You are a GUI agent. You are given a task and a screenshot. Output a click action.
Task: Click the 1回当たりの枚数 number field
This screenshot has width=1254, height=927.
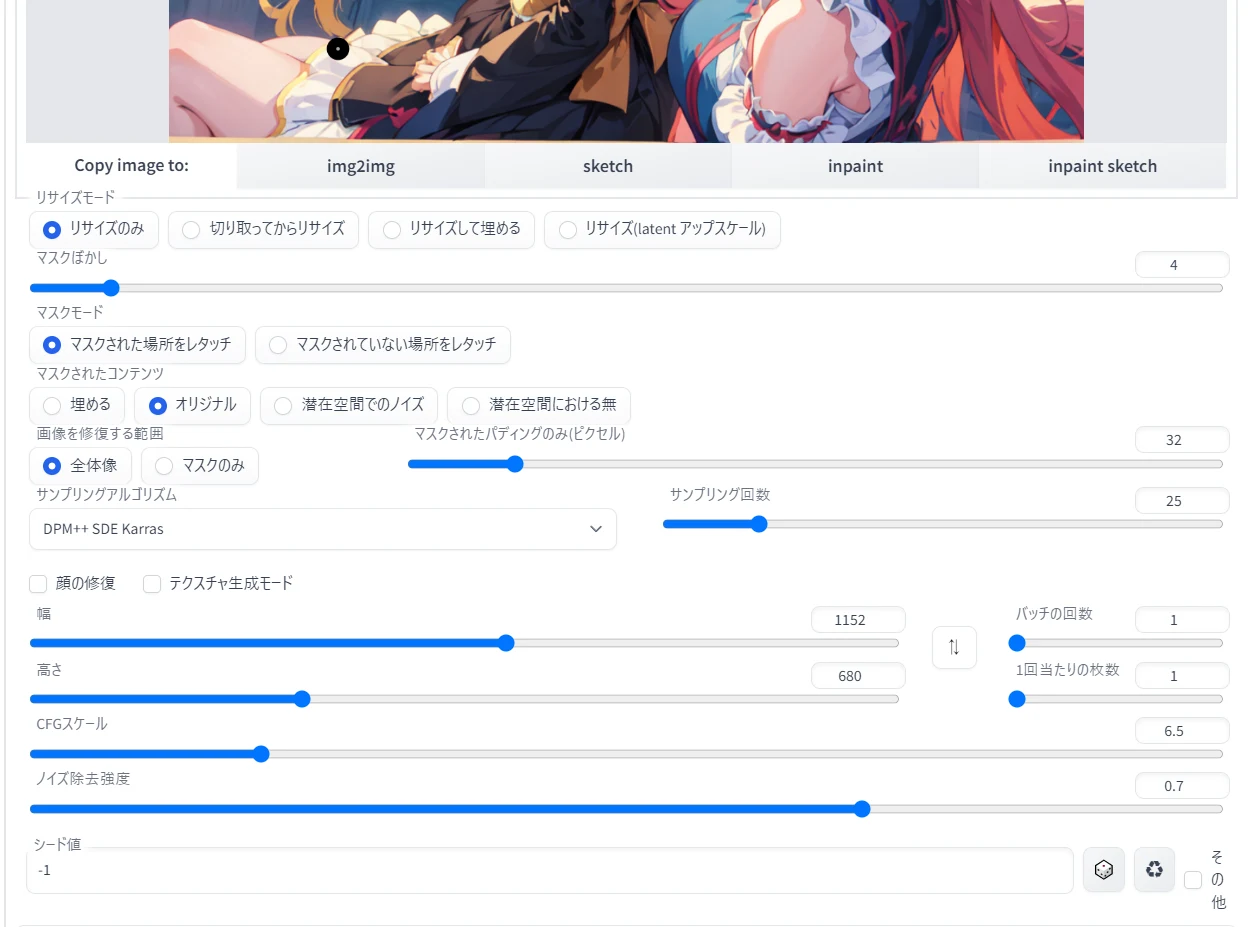tap(1182, 676)
